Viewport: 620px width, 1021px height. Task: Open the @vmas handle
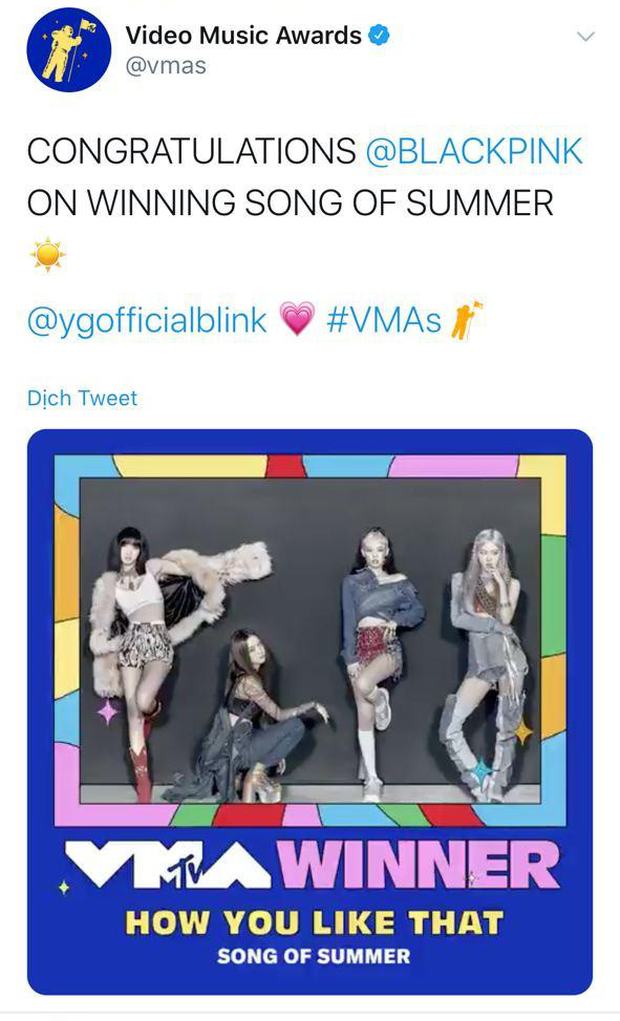[x=165, y=66]
